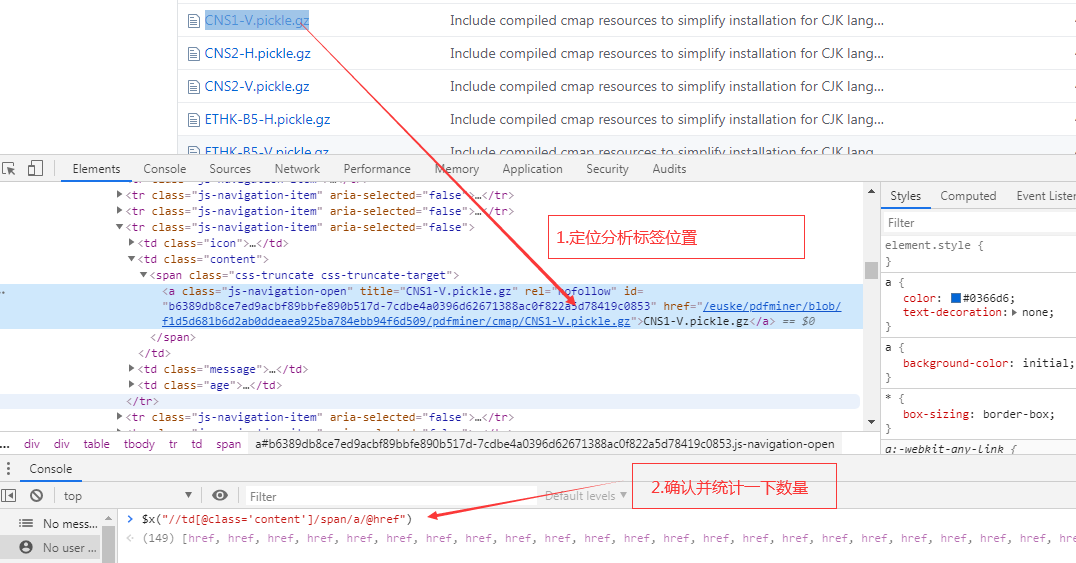Click the live expression eye icon

tap(220, 496)
